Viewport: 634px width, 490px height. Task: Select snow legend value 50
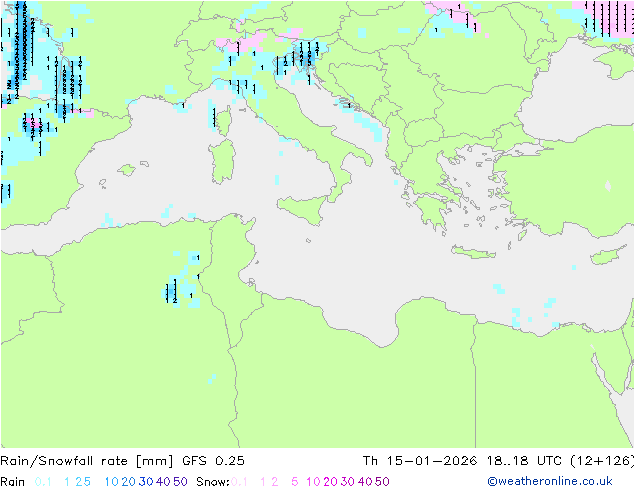[x=383, y=482]
